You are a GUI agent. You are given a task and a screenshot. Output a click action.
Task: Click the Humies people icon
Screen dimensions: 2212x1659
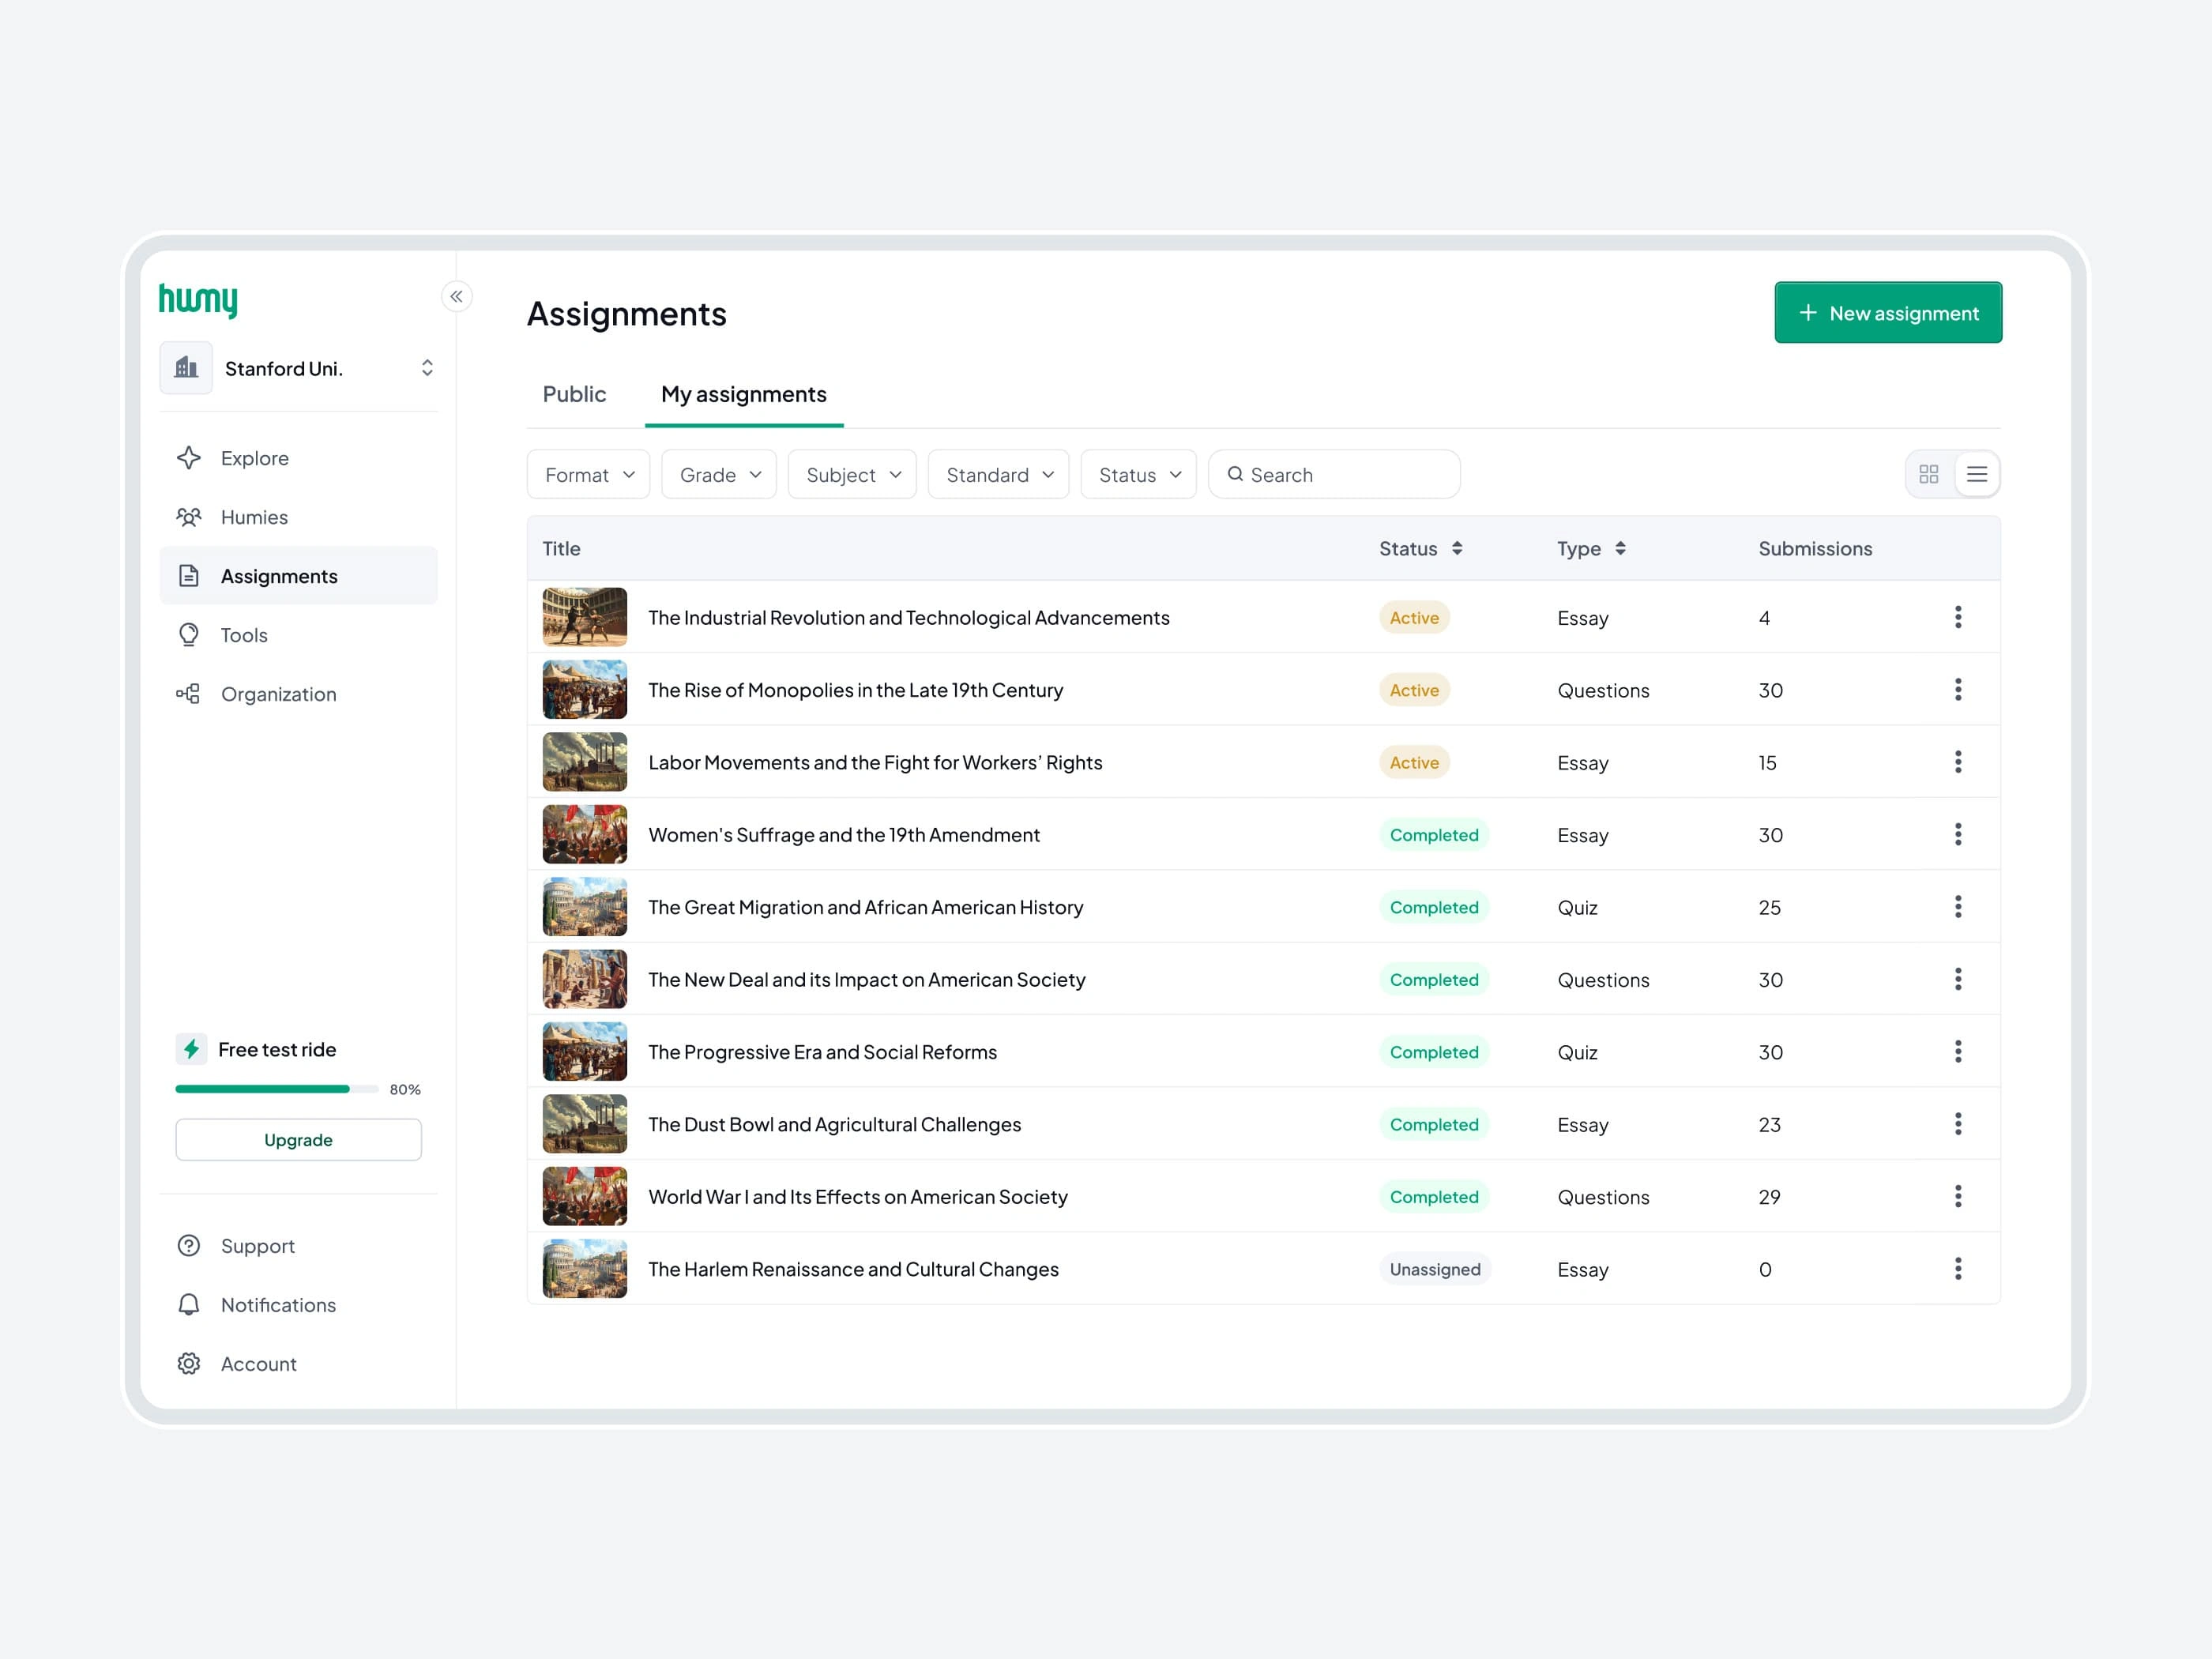click(x=189, y=517)
